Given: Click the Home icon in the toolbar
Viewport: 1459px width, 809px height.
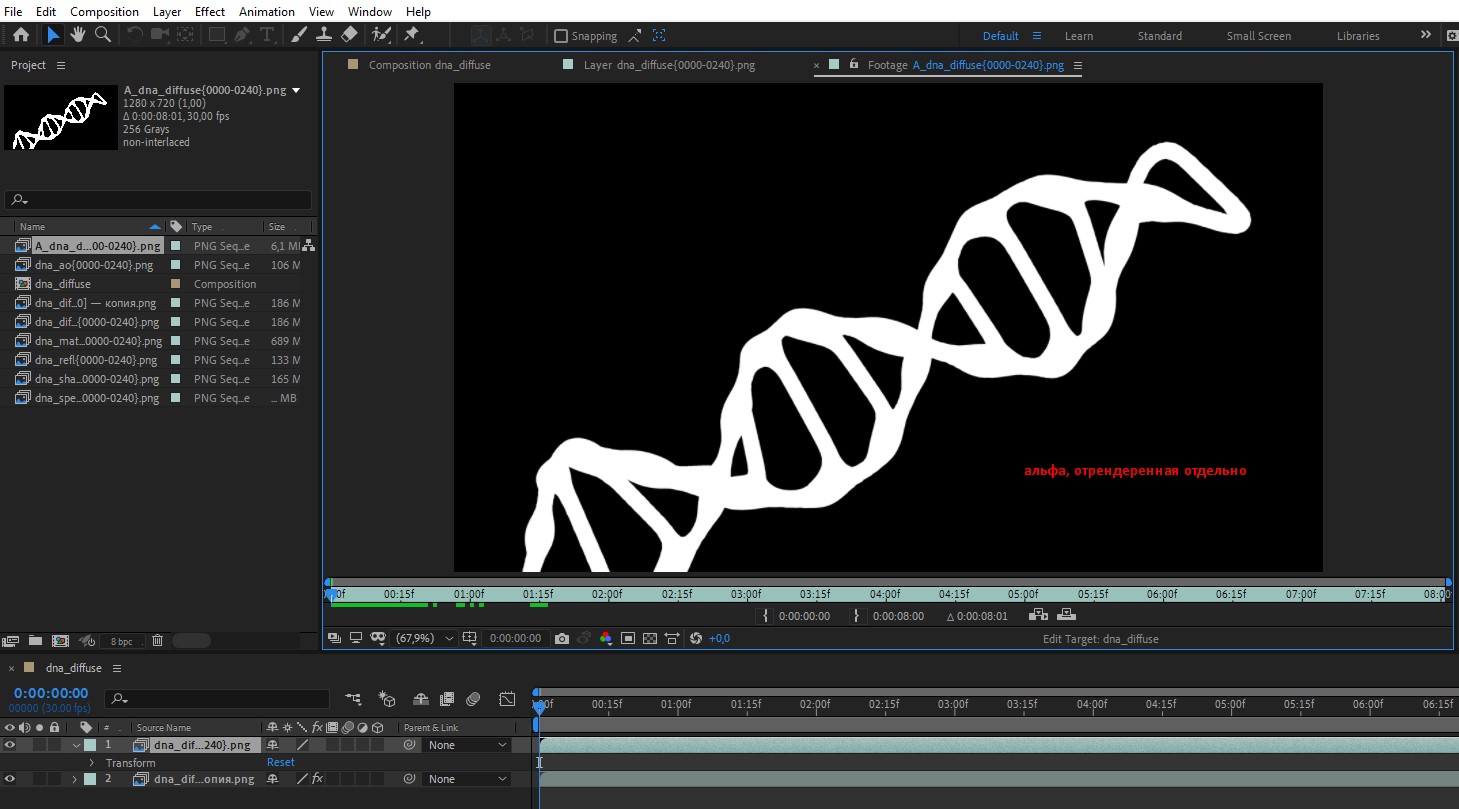Looking at the screenshot, I should click(21, 35).
